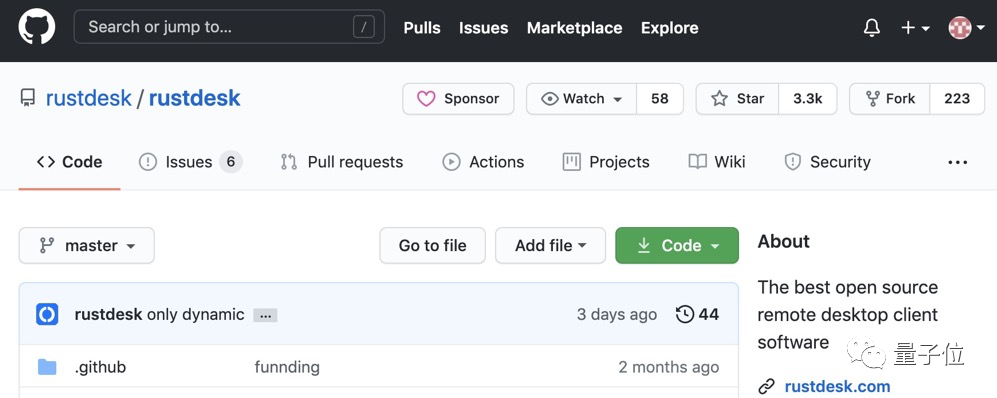Open the user avatar menu

click(966, 27)
